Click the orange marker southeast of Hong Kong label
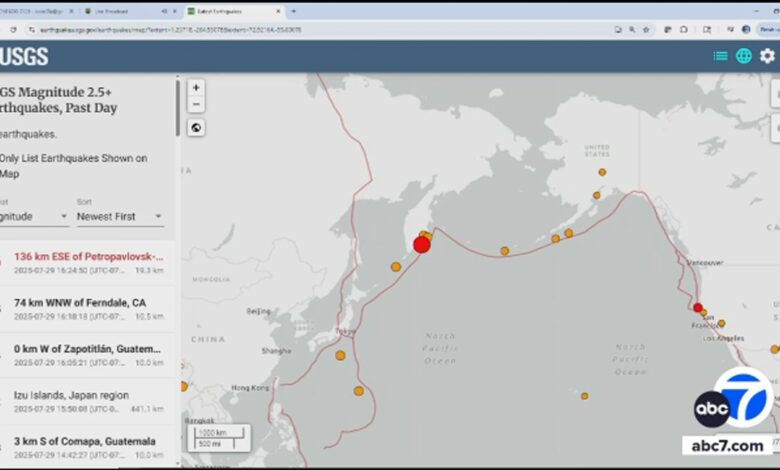 [x=359, y=391]
